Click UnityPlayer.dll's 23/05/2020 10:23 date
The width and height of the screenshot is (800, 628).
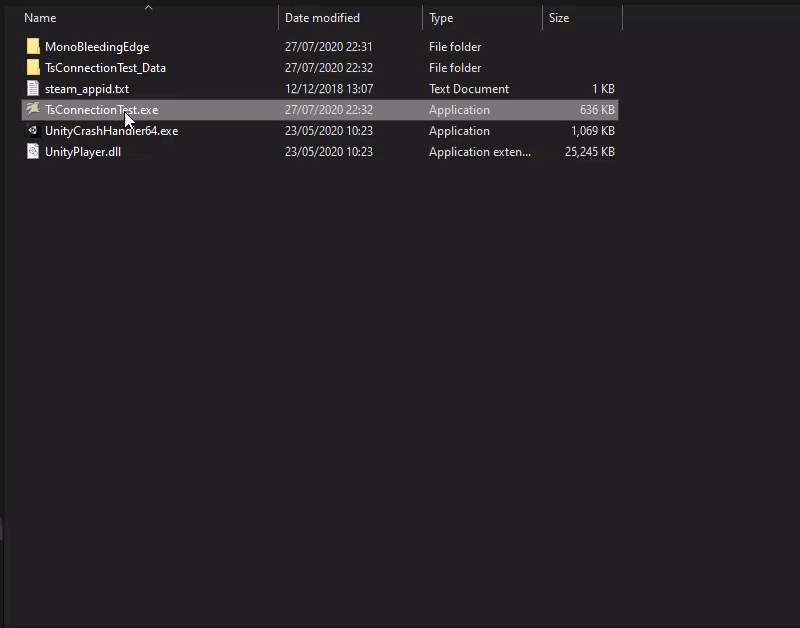329,152
